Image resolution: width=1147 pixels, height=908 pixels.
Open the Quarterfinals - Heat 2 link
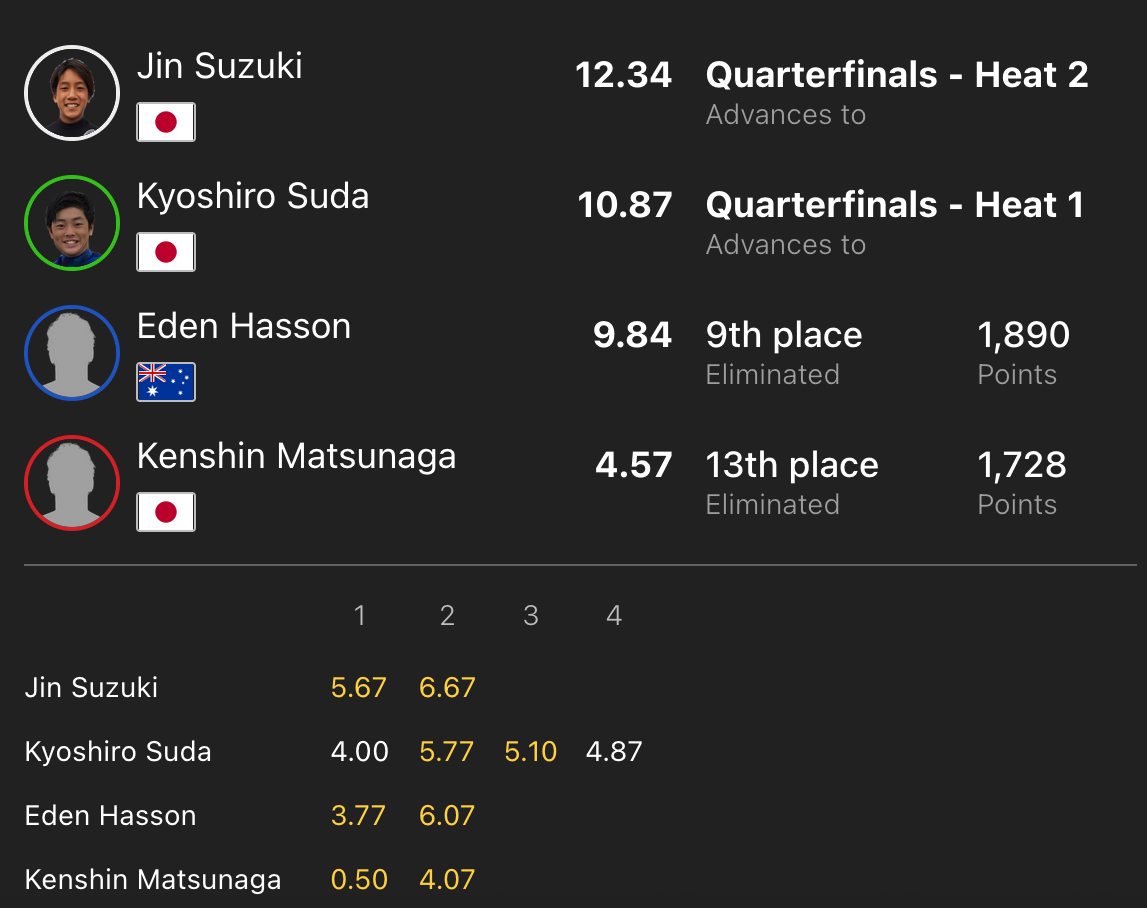click(x=897, y=75)
